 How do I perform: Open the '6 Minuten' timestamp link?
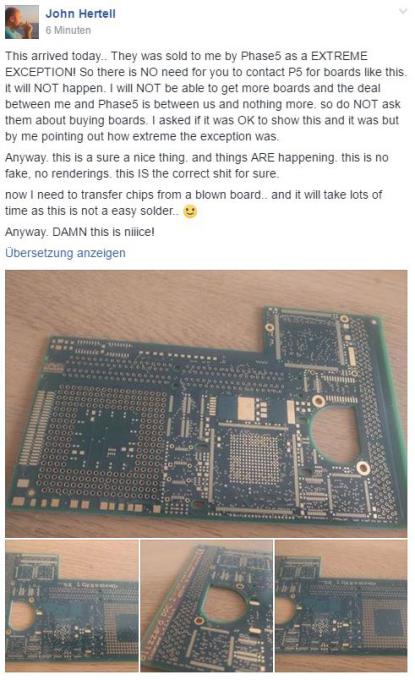(68, 30)
